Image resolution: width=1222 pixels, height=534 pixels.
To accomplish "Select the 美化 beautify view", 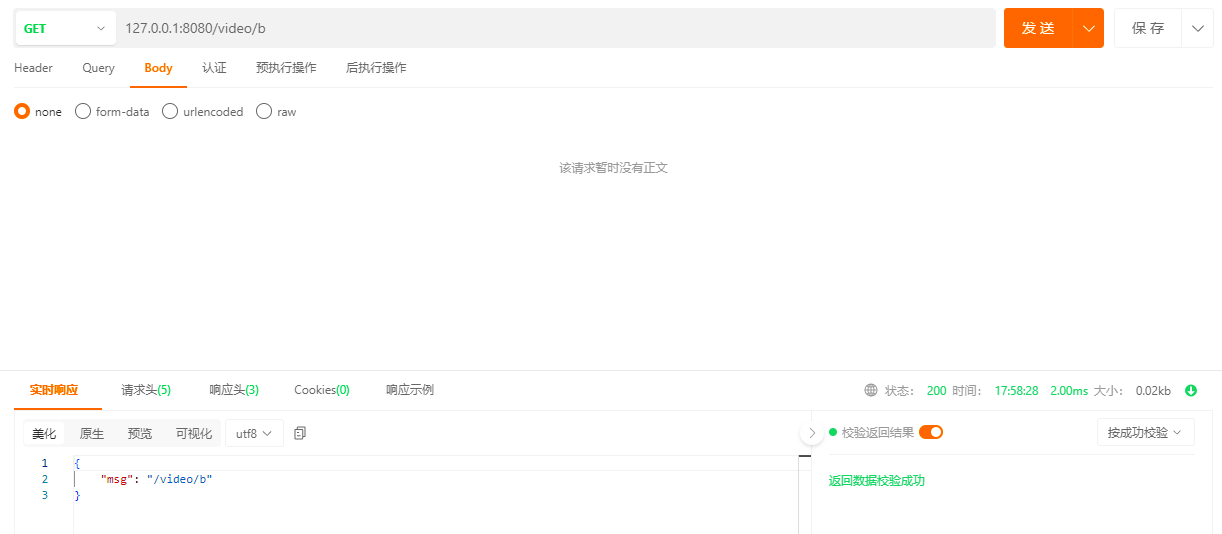I will point(44,433).
